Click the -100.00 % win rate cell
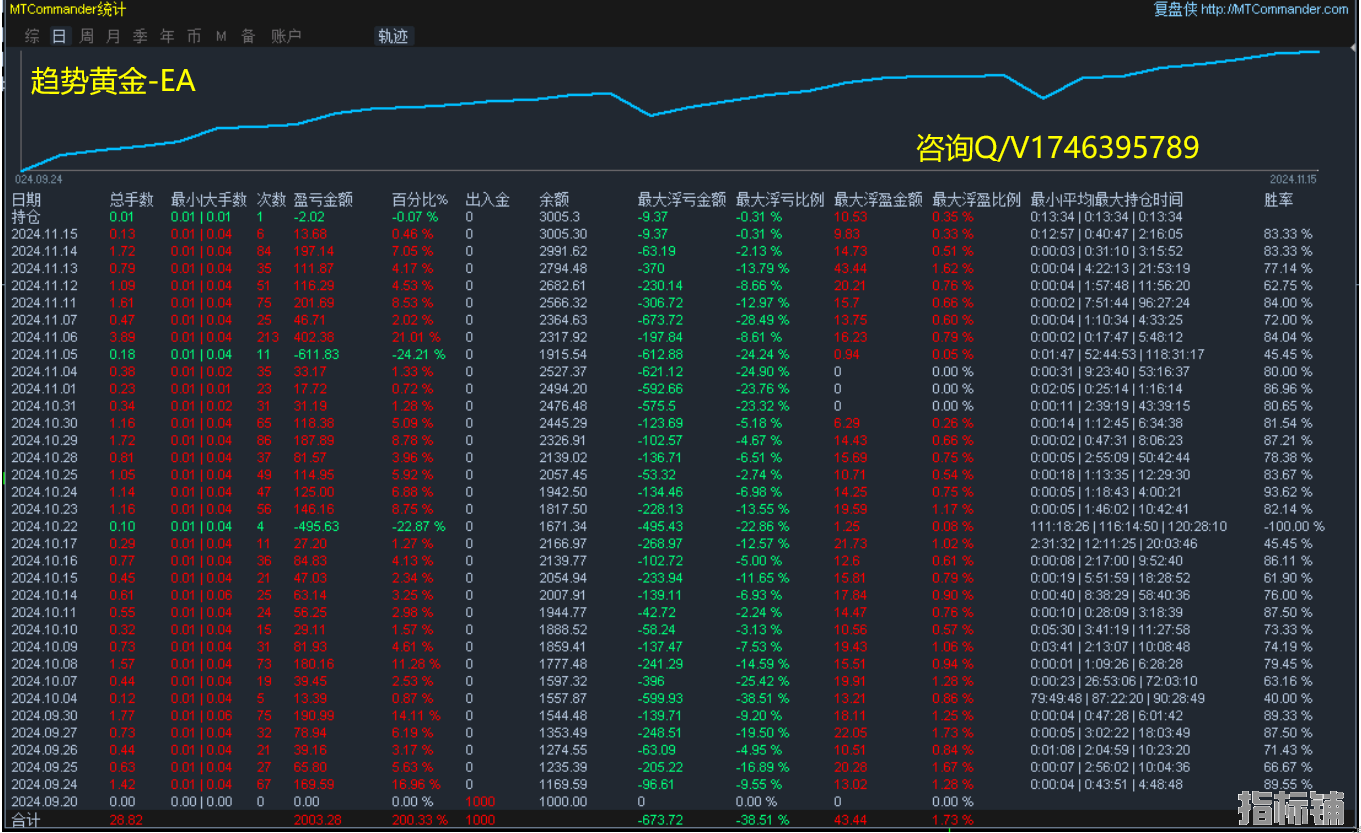The width and height of the screenshot is (1361, 833). pyautogui.click(x=1294, y=526)
